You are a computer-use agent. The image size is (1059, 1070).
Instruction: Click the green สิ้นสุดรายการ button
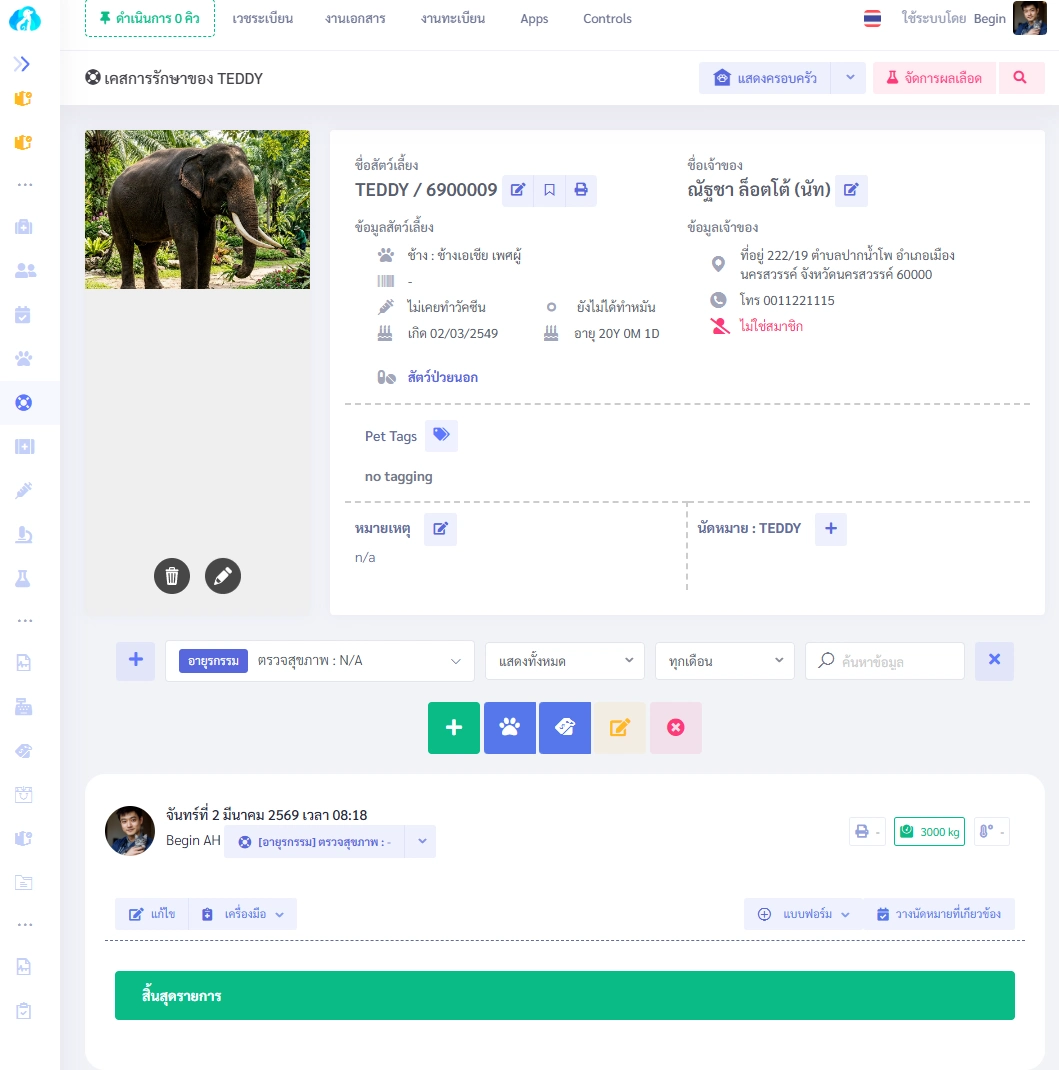(564, 996)
